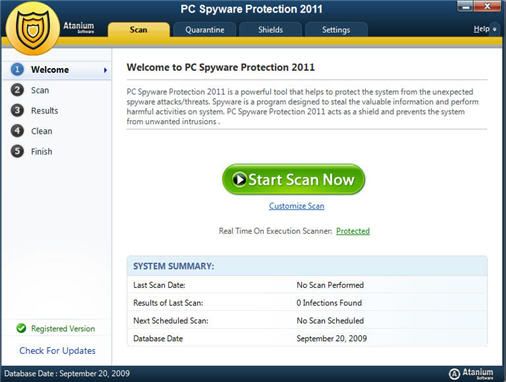Click the green Registered Version checkmark icon
The width and height of the screenshot is (506, 382).
(x=21, y=328)
